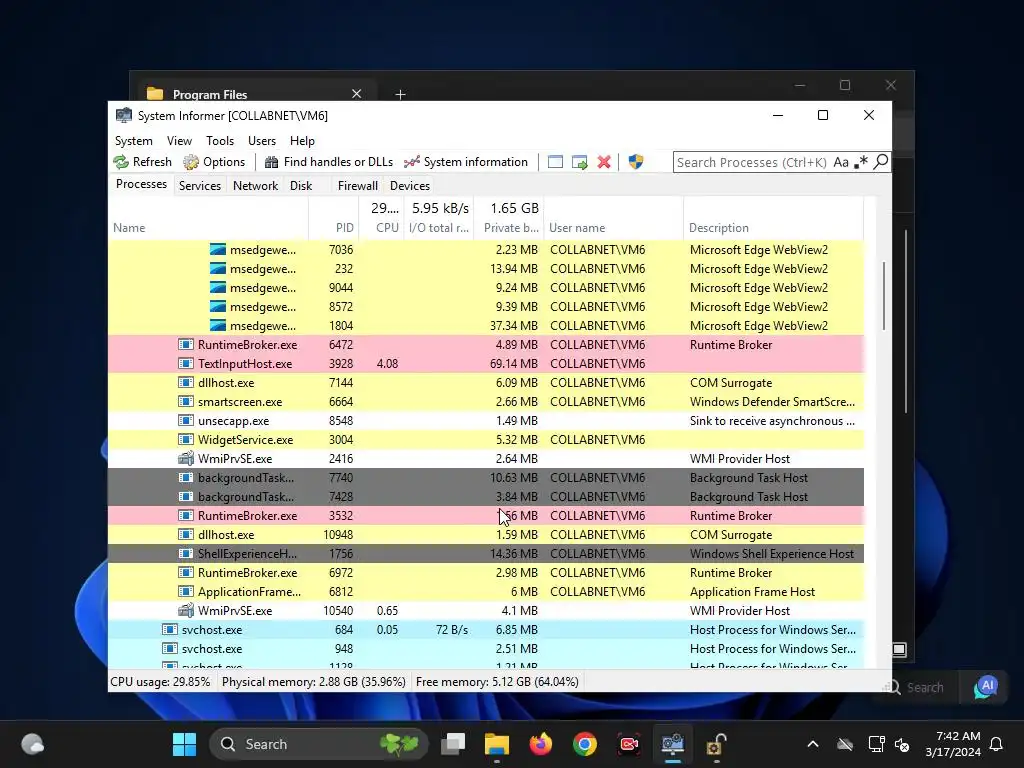Click WmiPrvSE.exe icon for PID 10540
Viewport: 1024px width, 768px height.
186,611
